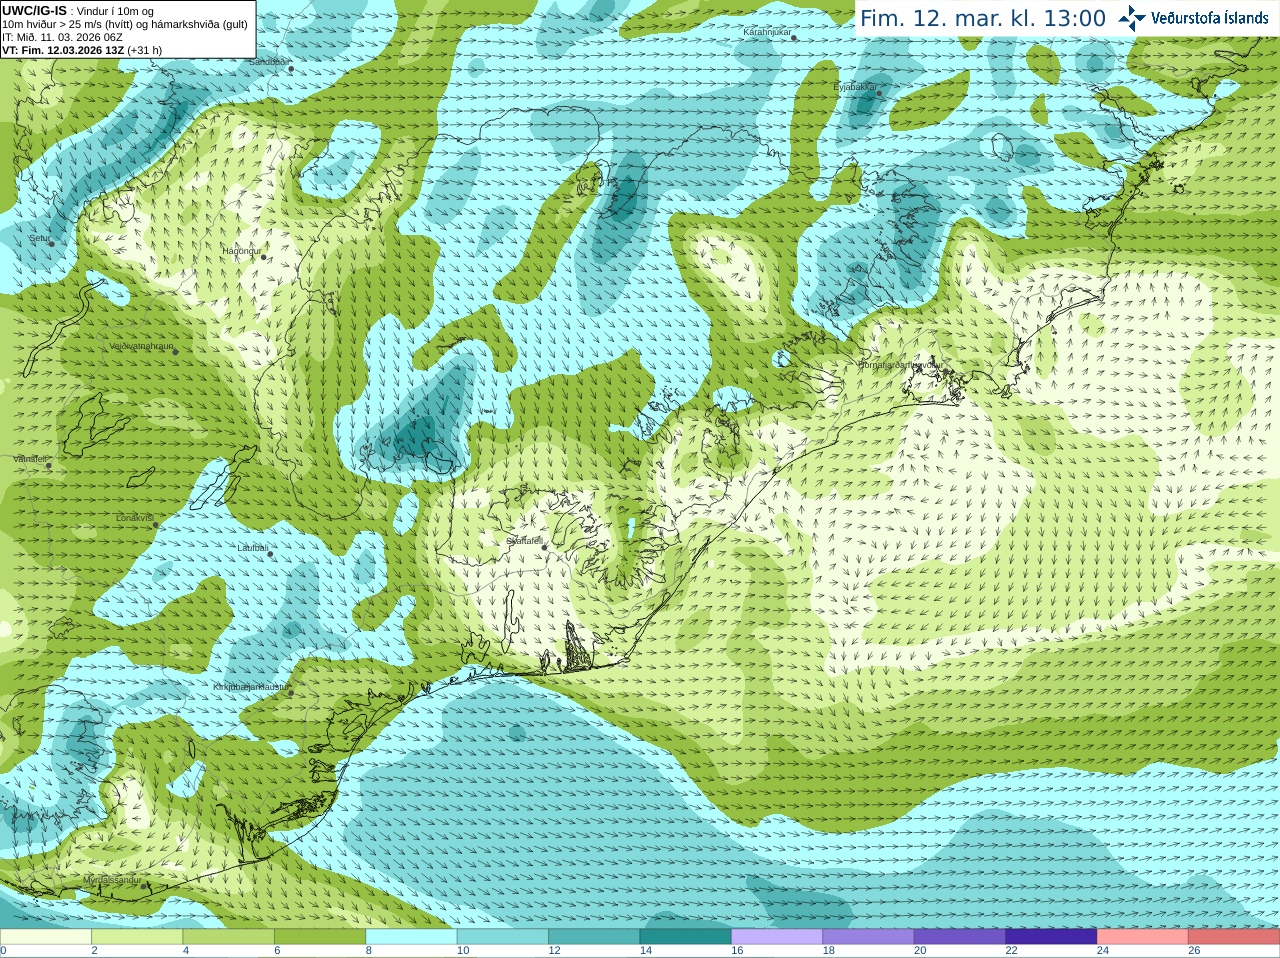Select the Kárahnjúkar station marker
The image size is (1280, 958).
[x=795, y=37]
